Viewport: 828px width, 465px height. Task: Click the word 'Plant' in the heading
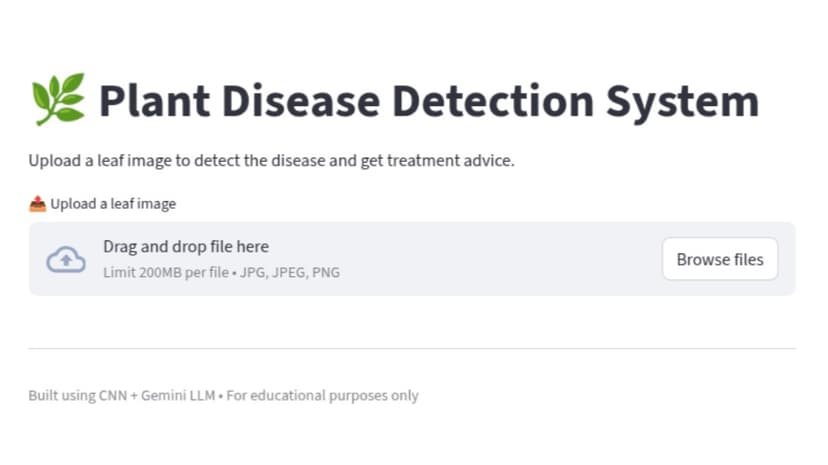[x=154, y=100]
